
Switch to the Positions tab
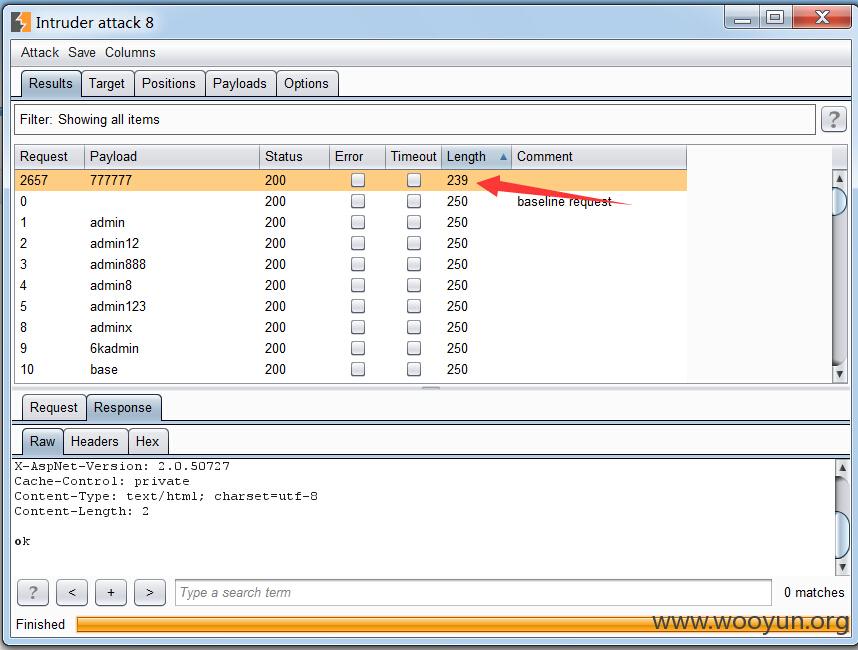(169, 83)
